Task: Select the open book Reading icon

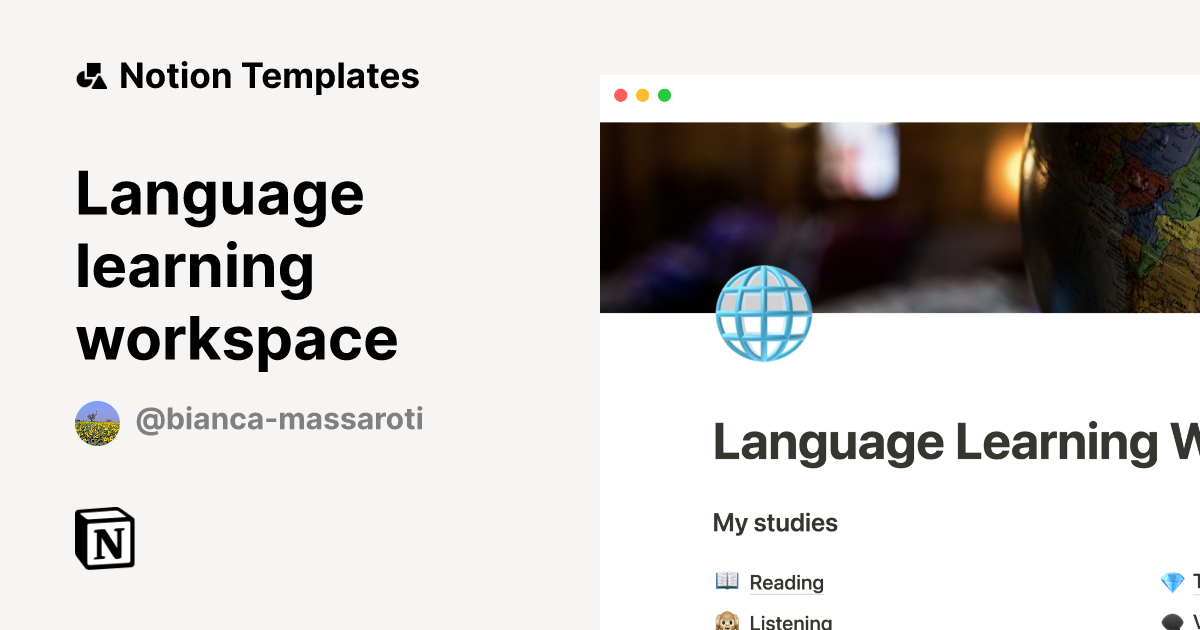Action: pos(725,580)
